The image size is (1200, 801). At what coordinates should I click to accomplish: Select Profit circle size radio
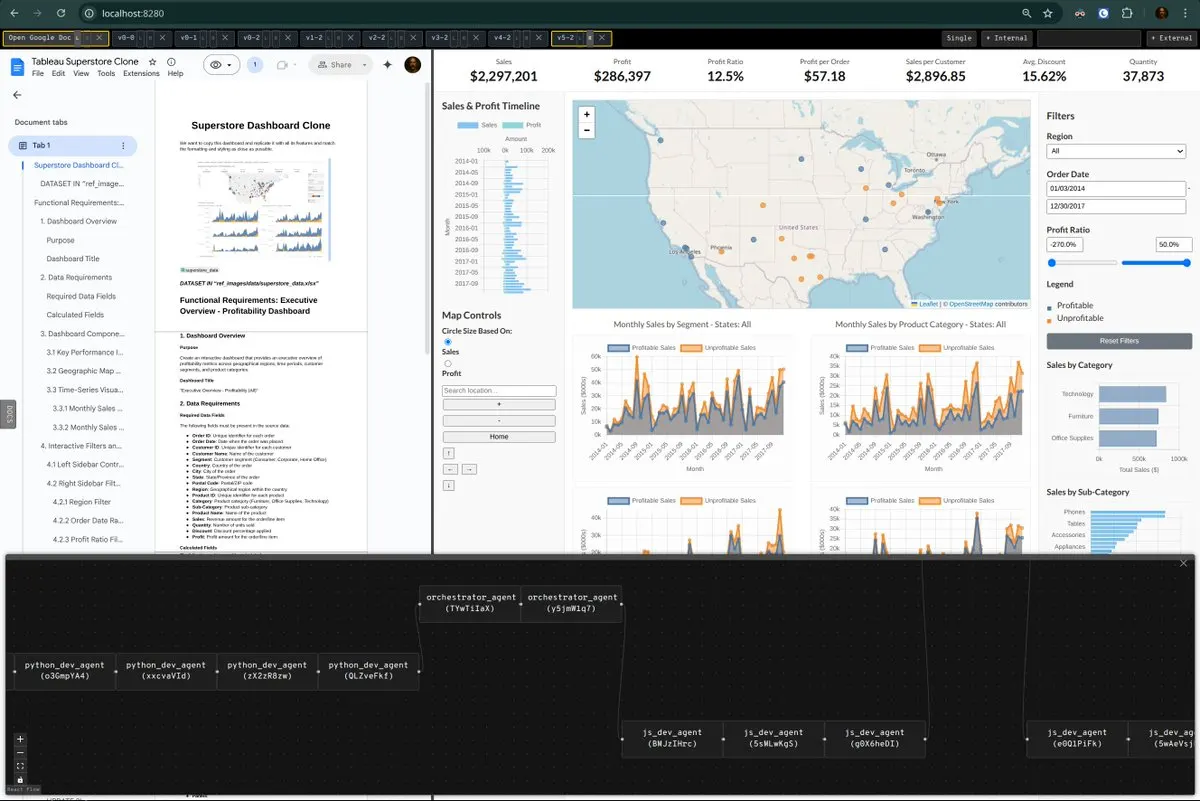447,363
